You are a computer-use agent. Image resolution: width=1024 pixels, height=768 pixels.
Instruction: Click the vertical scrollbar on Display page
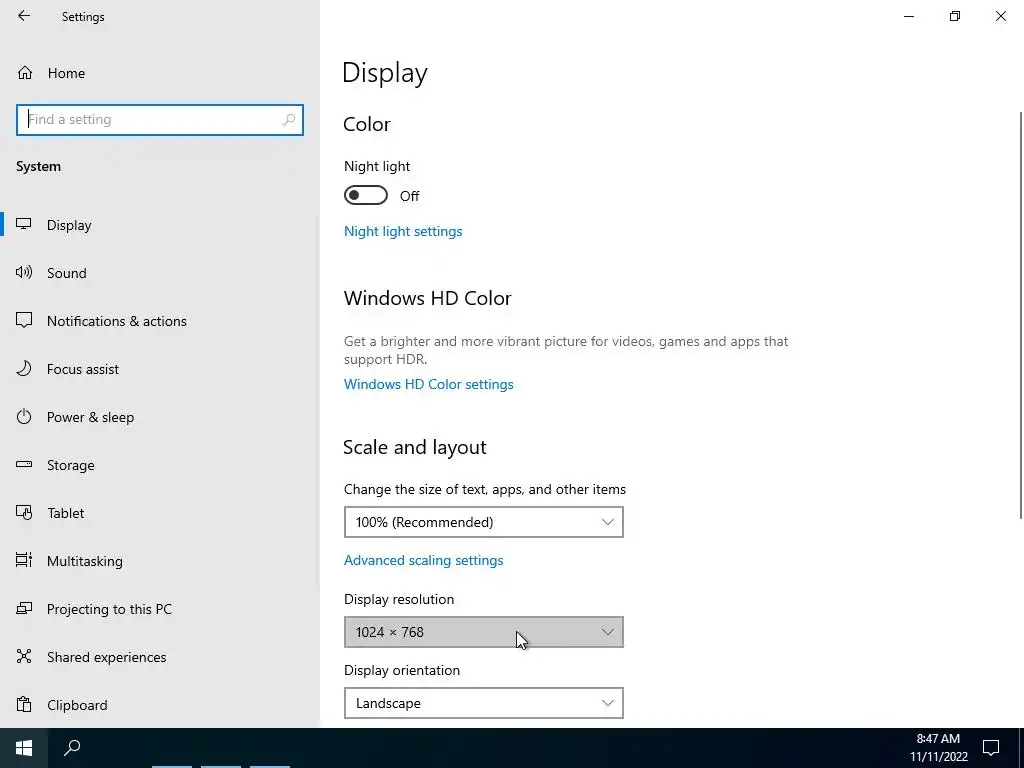1021,315
